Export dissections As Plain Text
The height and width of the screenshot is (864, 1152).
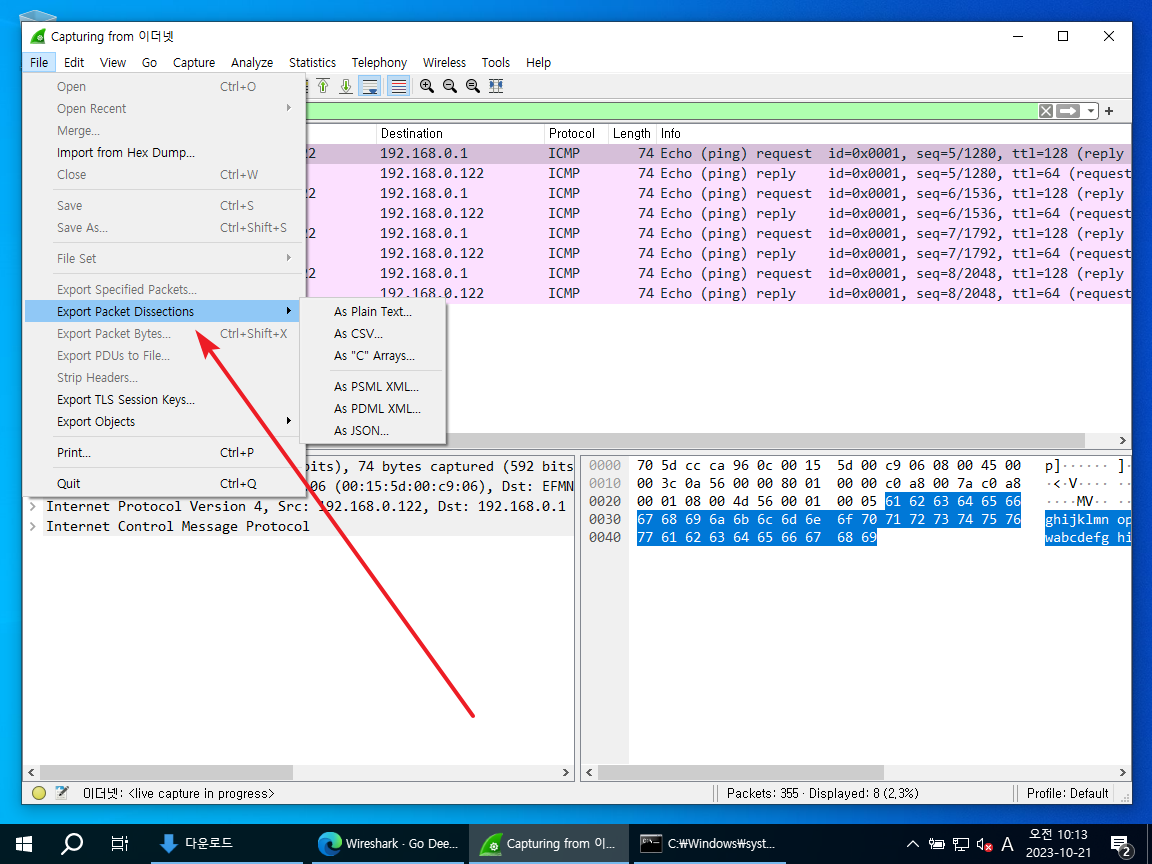tap(372, 312)
